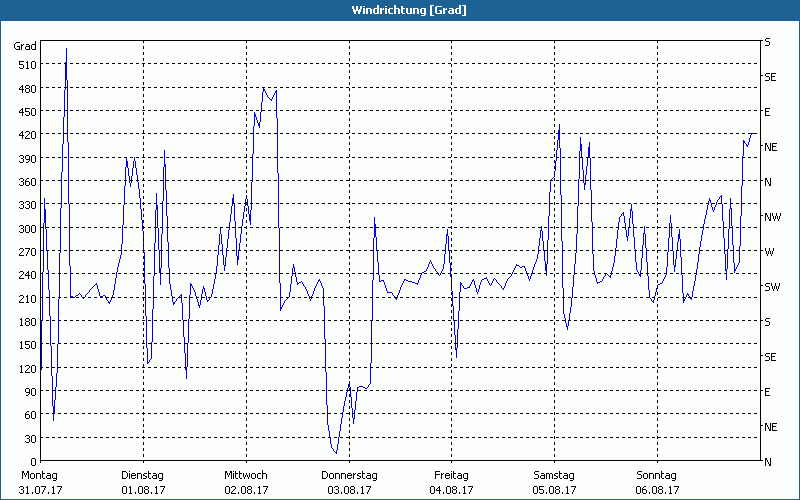
Task: Click the 'Freitag' day label
Action: (x=451, y=476)
